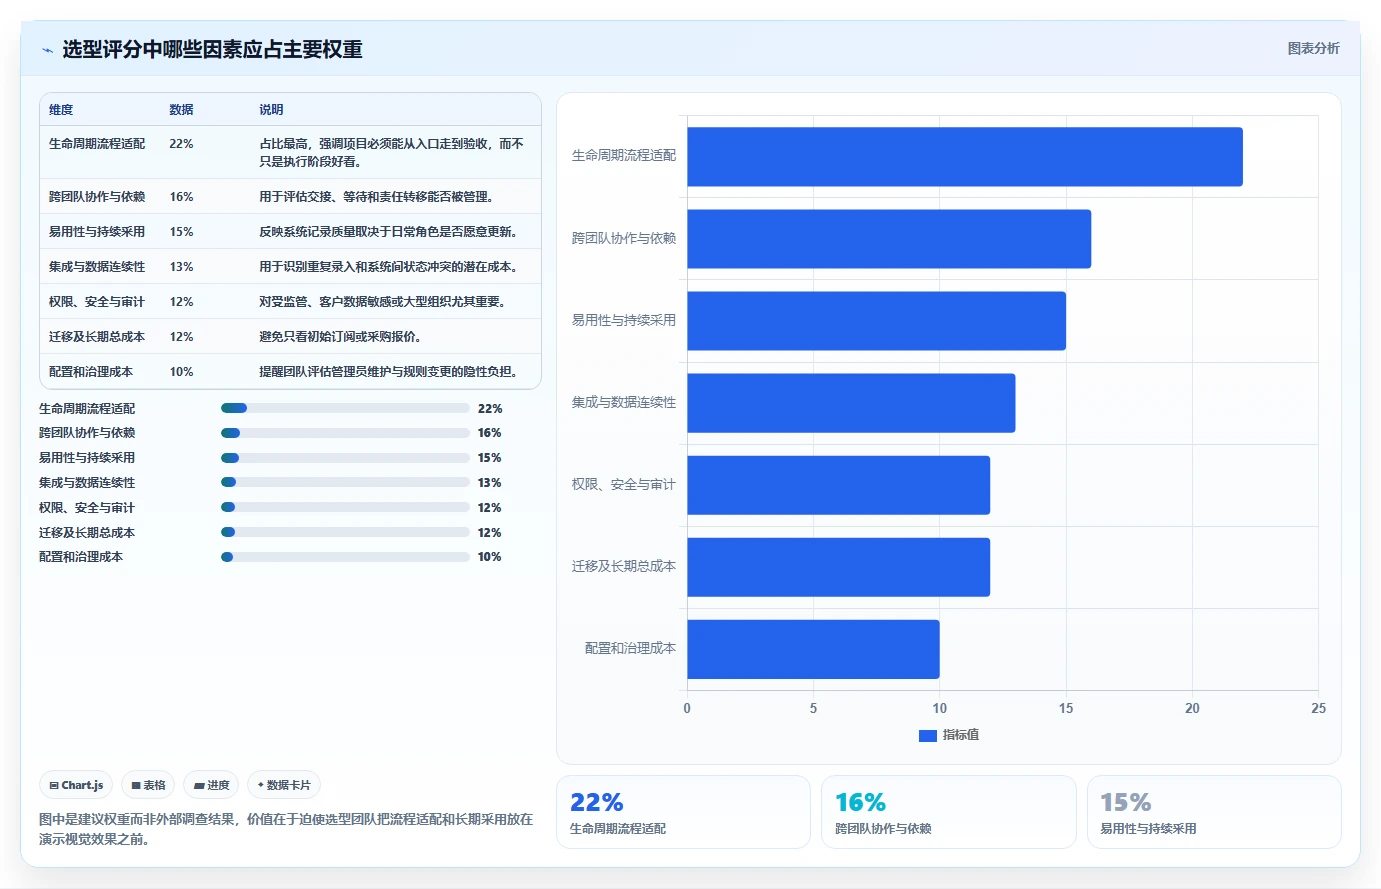Image resolution: width=1381 pixels, height=889 pixels.
Task: Select 易用性与持续采用 table row name
Action: click(x=97, y=232)
